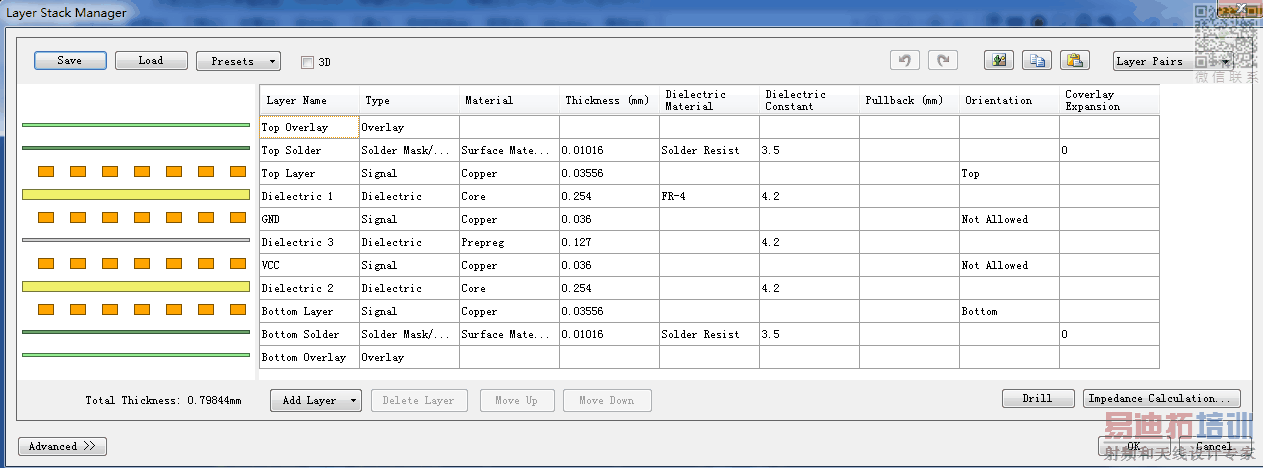Click Bottom Layer Copper material cell

509,311
